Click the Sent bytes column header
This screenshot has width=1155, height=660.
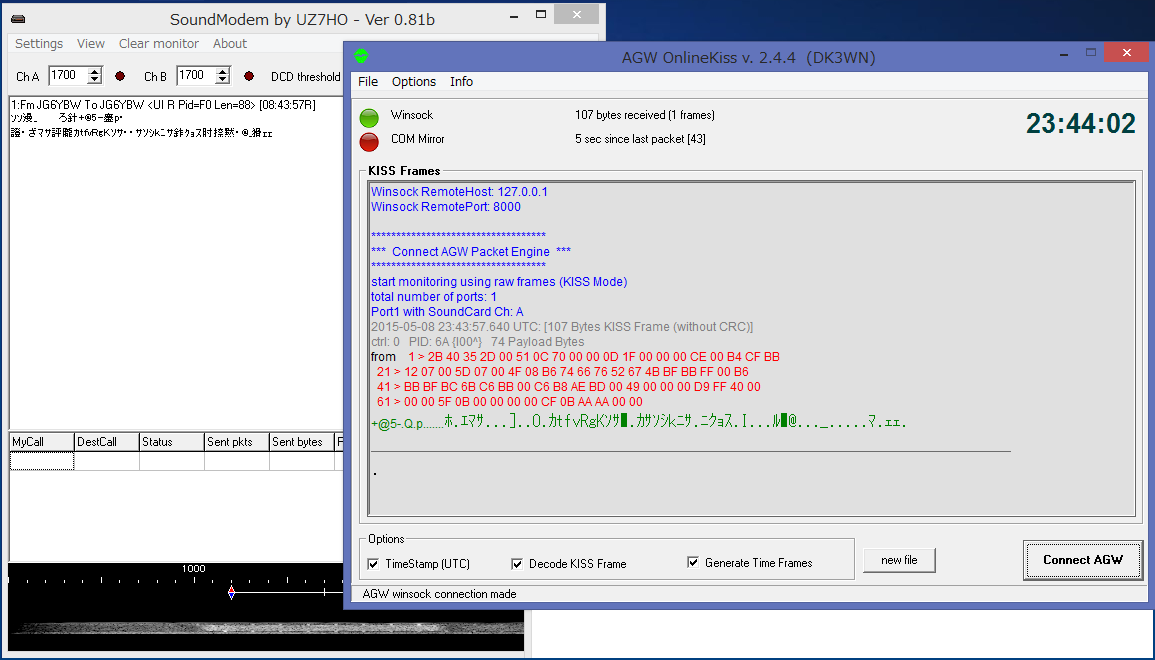(x=301, y=442)
